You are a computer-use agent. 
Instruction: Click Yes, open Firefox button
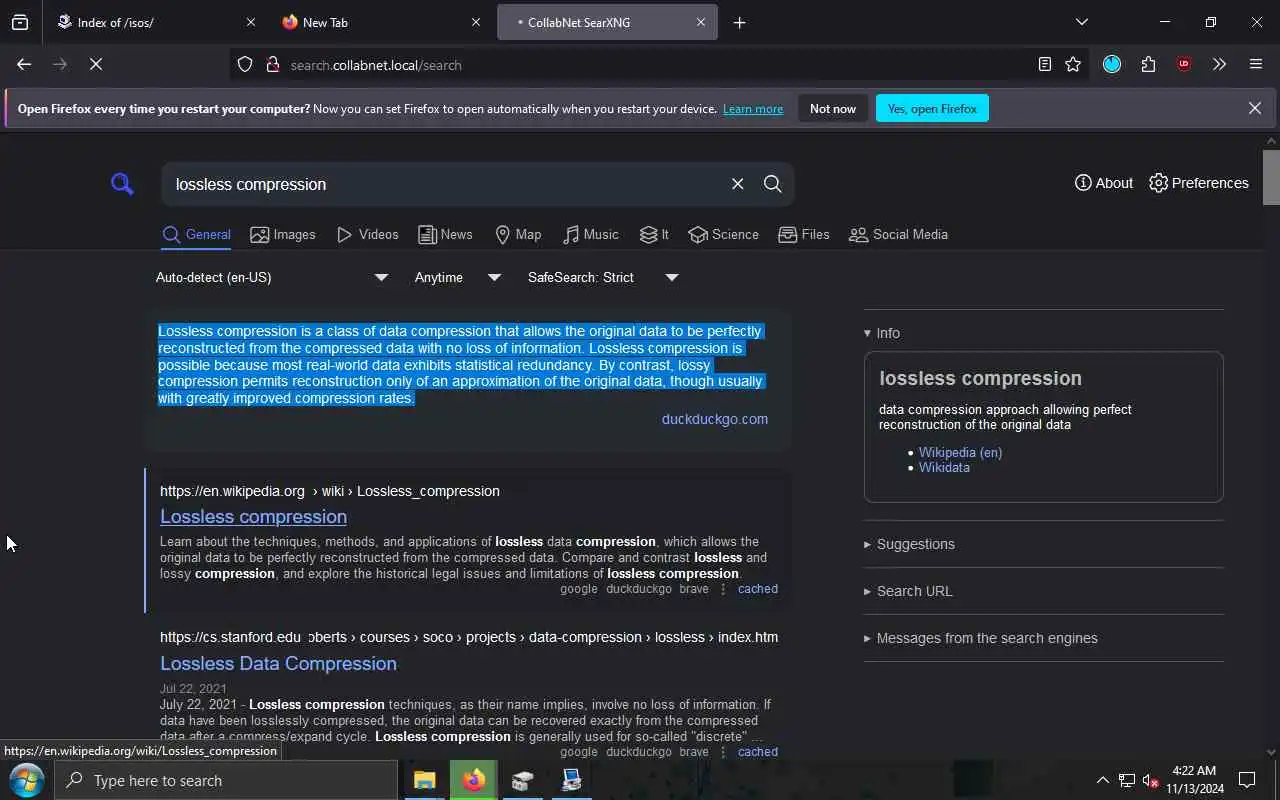tap(932, 108)
